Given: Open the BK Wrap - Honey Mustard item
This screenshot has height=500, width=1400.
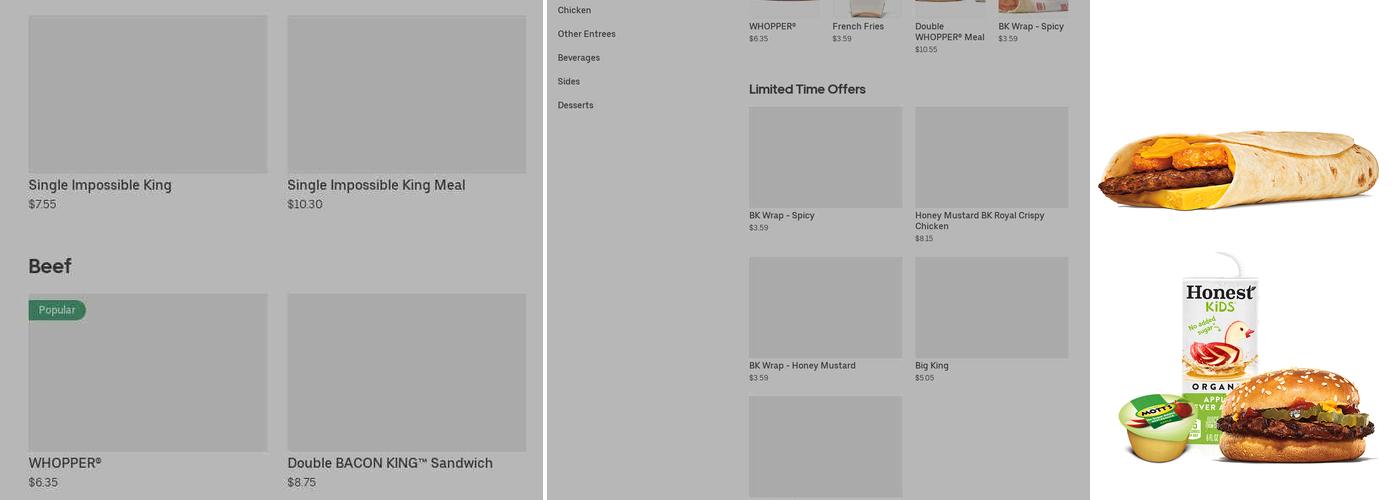Looking at the screenshot, I should [x=825, y=307].
